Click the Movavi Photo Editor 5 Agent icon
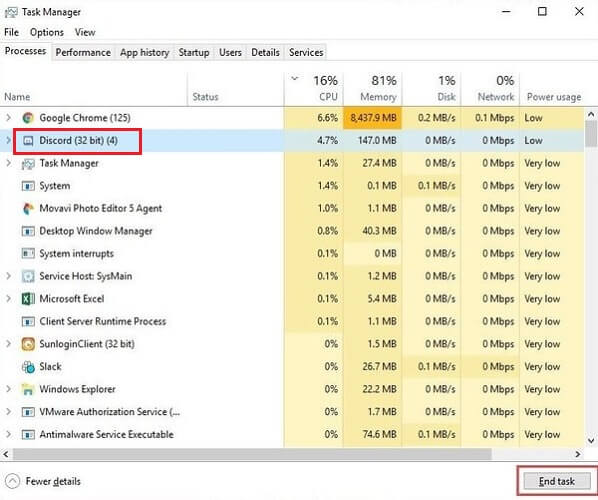Screen dimensions: 598x500 point(28,209)
